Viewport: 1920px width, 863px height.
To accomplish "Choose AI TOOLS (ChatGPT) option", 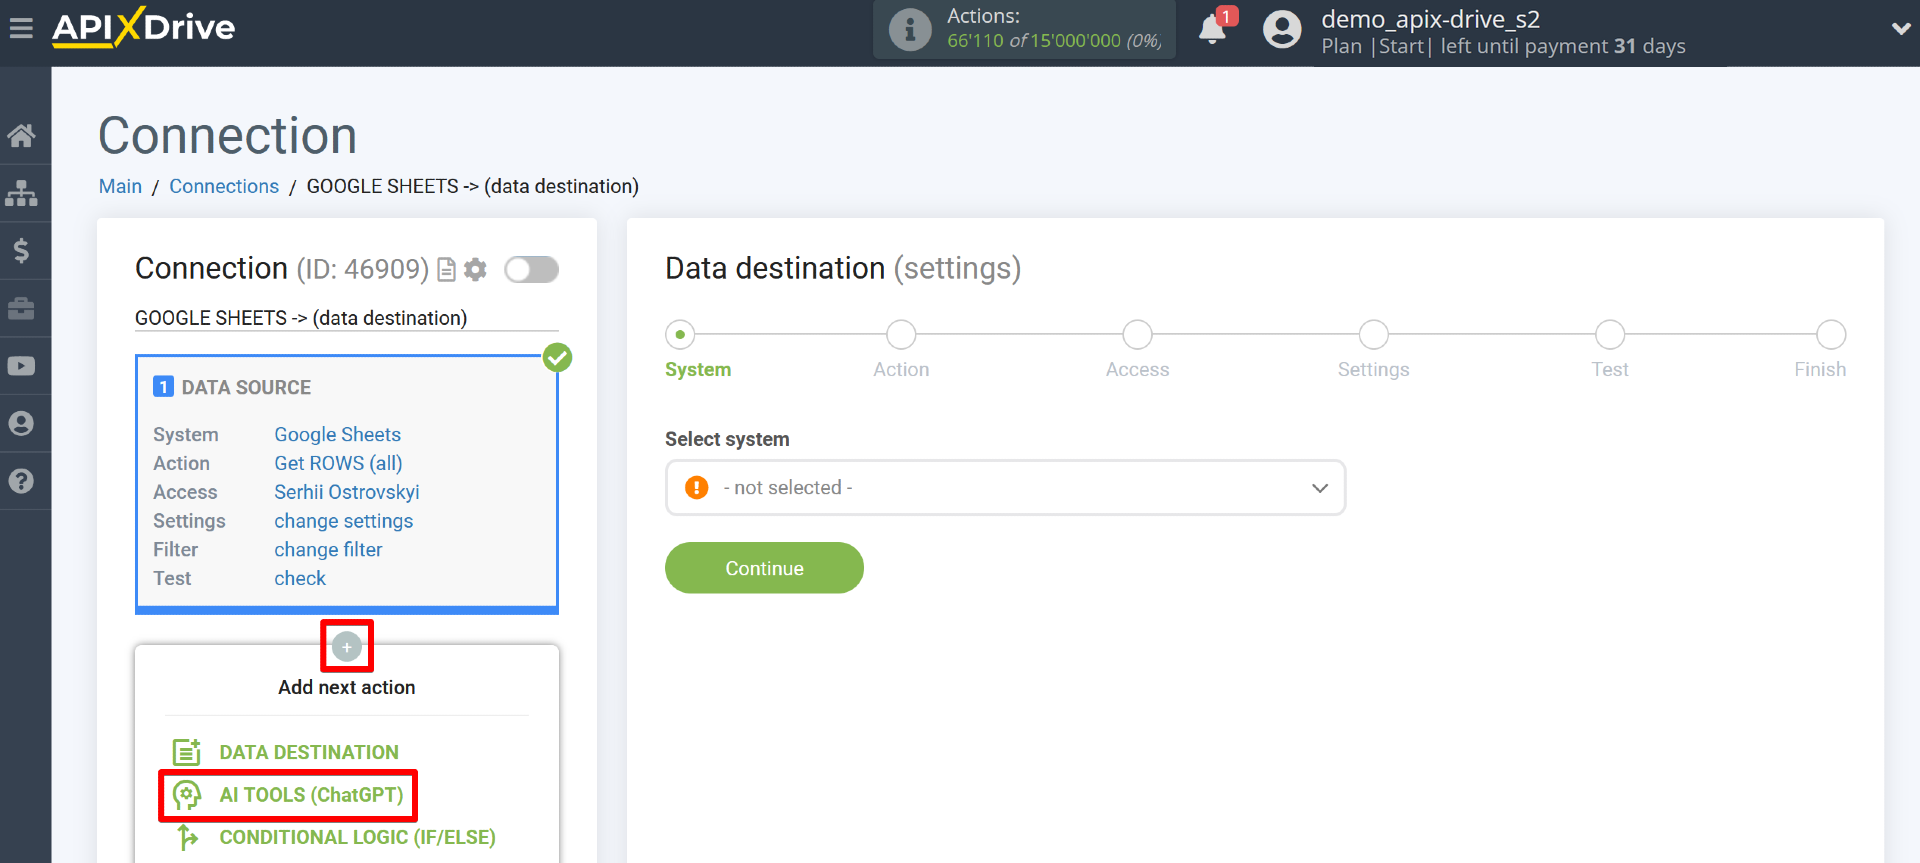I will point(310,795).
